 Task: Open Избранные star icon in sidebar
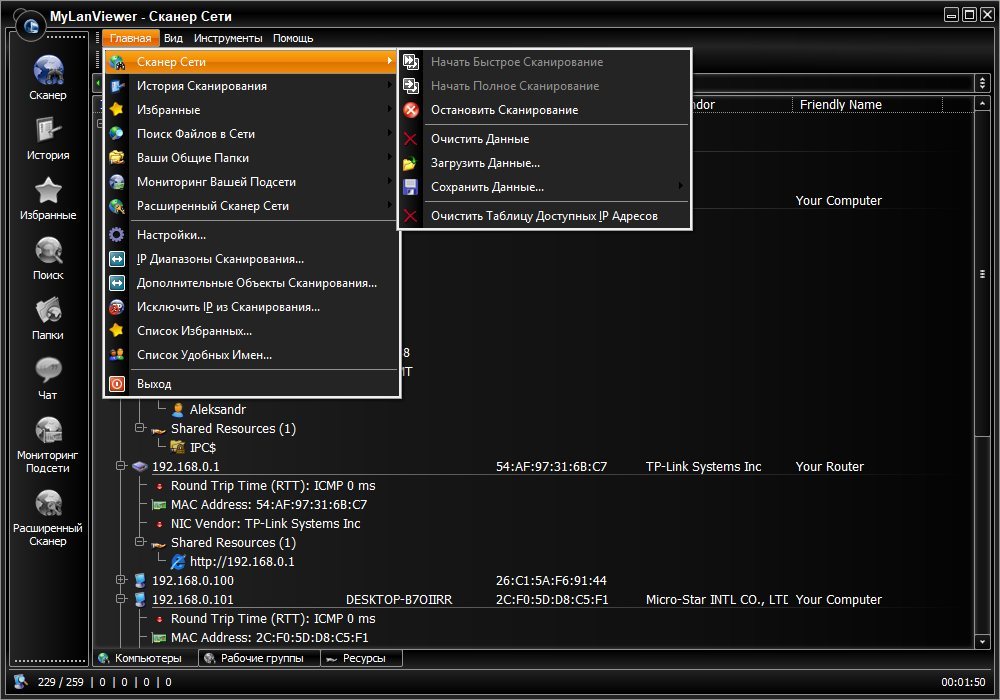point(48,196)
